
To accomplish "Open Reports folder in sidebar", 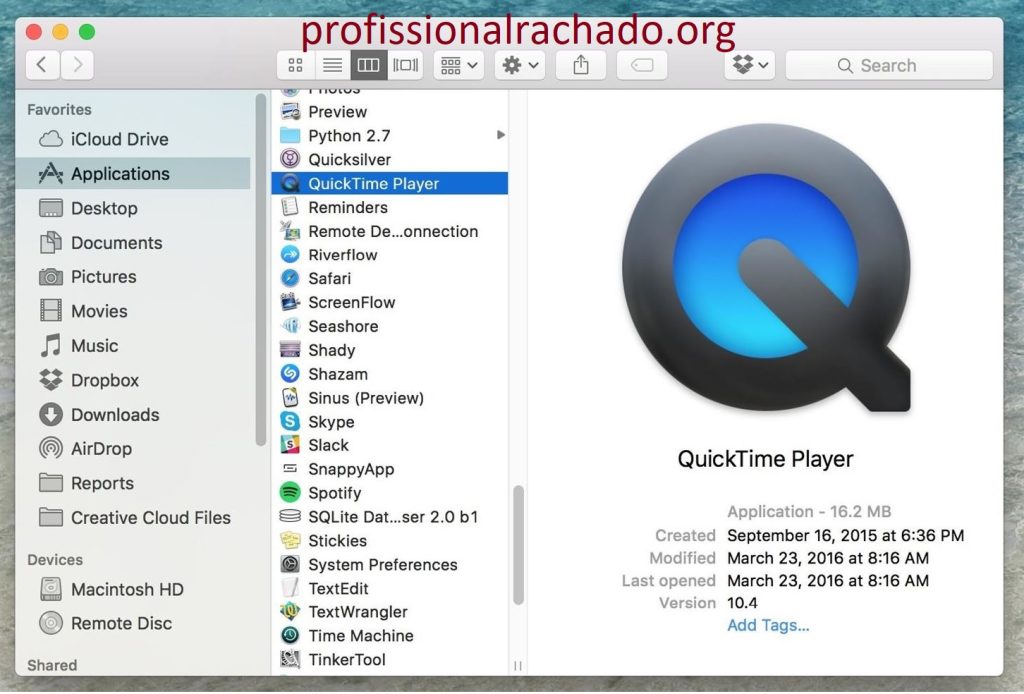I will point(133,483).
